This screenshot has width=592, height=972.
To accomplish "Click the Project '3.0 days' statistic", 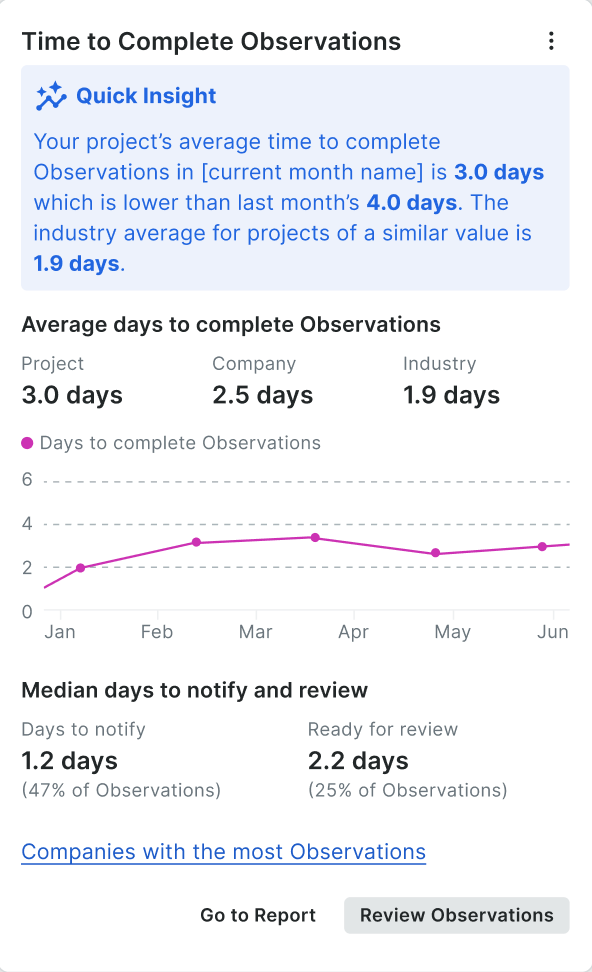I will click(x=72, y=395).
